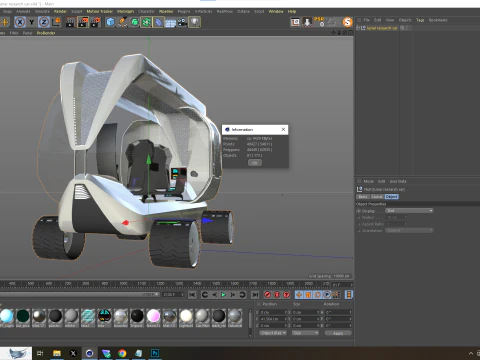Image resolution: width=480 pixels, height=360 pixels.
Task: Click the Apply coordinates button
Action: pyautogui.click(x=338, y=333)
